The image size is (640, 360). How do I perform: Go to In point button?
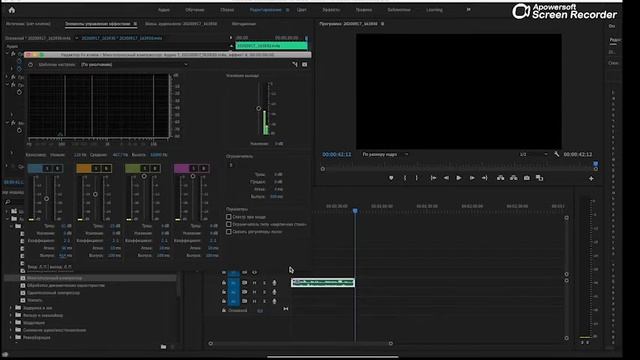click(433, 178)
